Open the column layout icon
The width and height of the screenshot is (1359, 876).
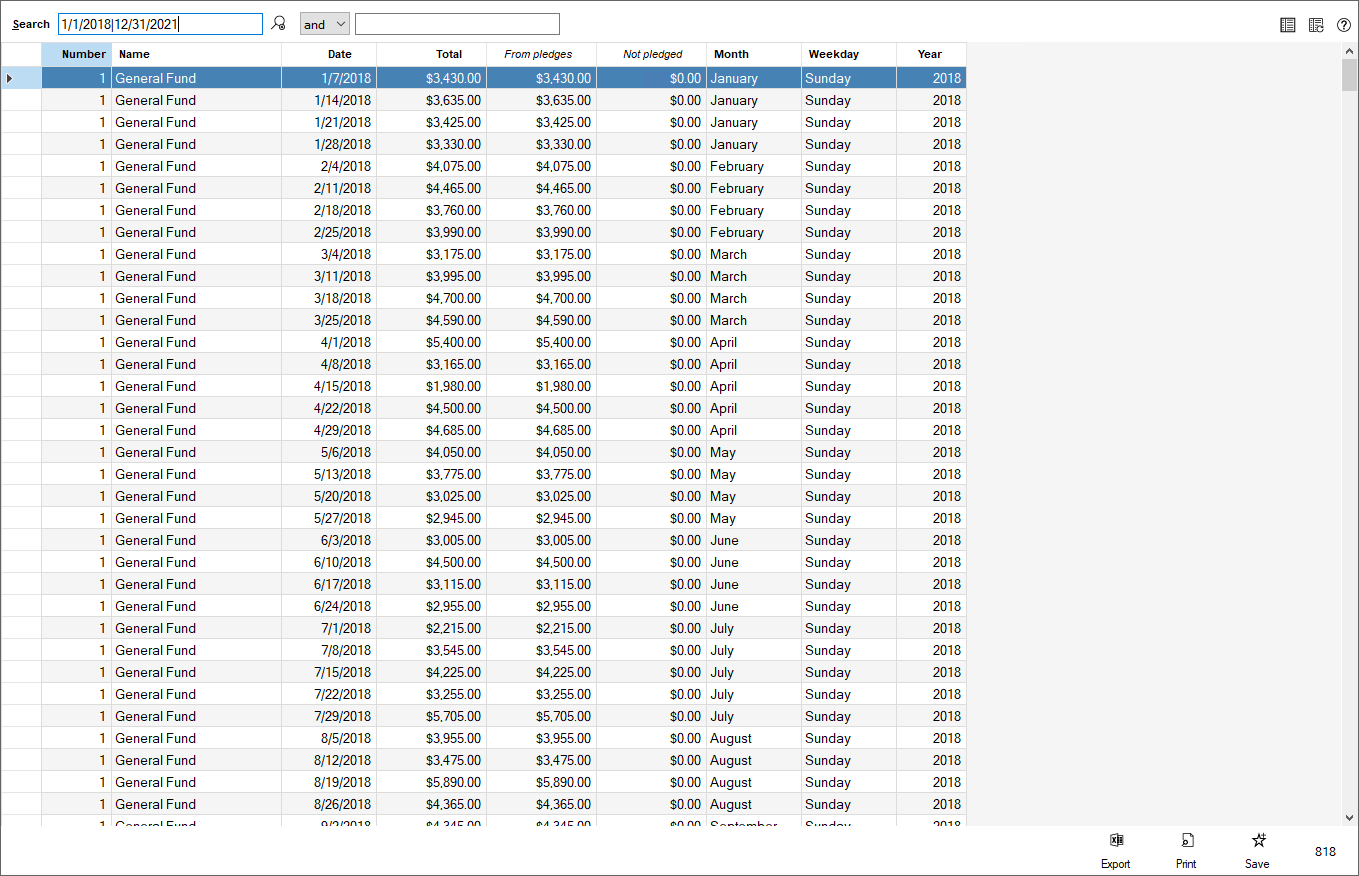[1288, 25]
